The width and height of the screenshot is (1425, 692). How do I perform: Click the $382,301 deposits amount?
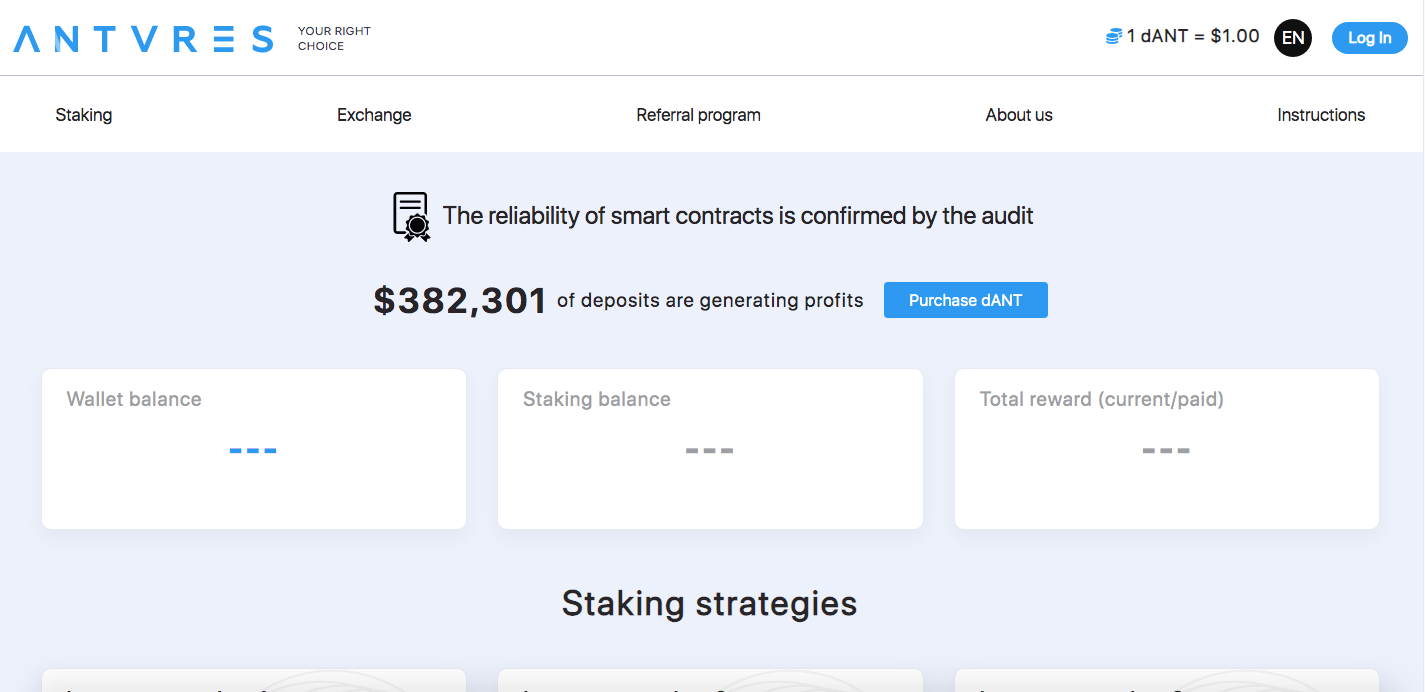click(460, 300)
